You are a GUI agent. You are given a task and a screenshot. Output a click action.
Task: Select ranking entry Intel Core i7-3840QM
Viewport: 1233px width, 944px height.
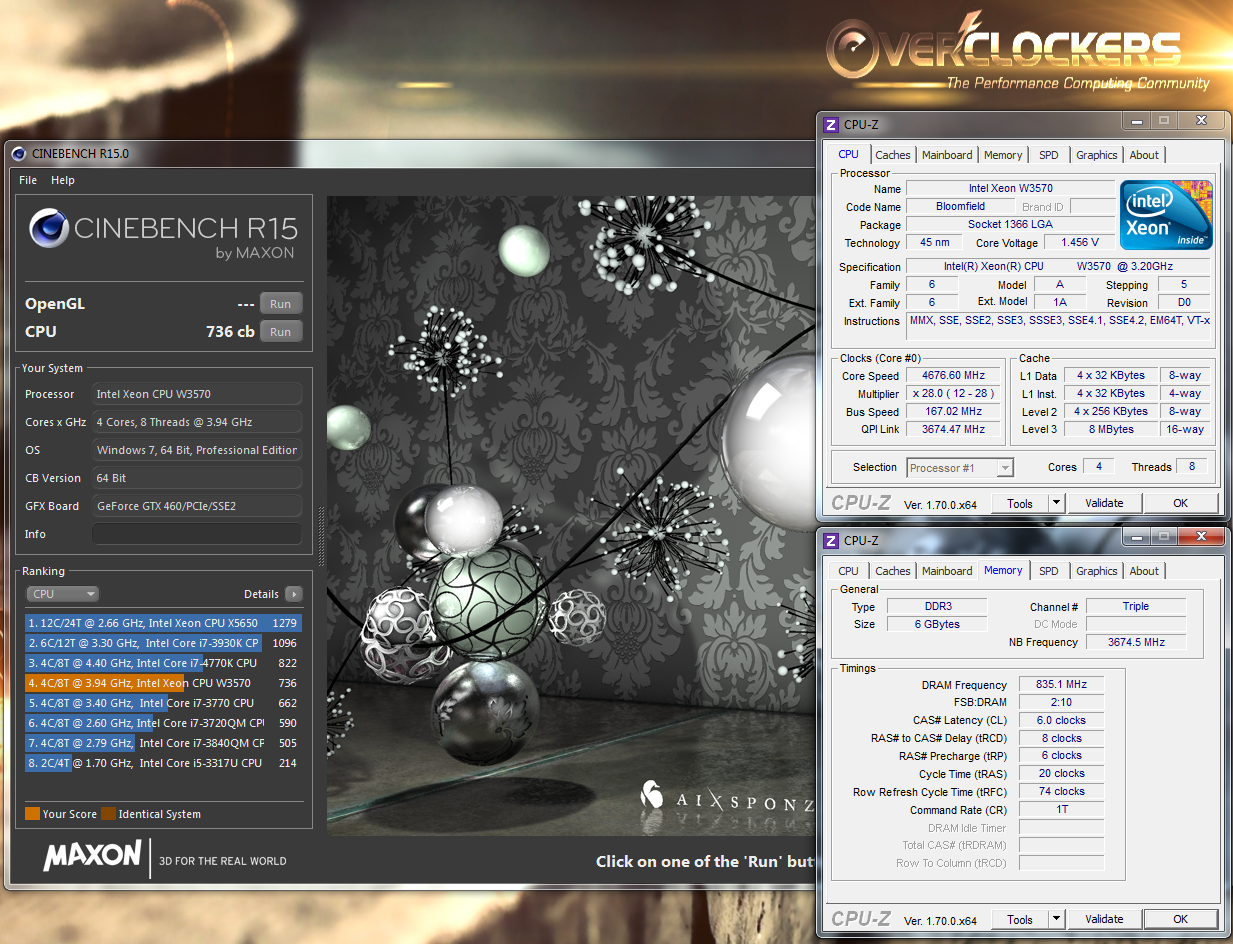pyautogui.click(x=163, y=743)
